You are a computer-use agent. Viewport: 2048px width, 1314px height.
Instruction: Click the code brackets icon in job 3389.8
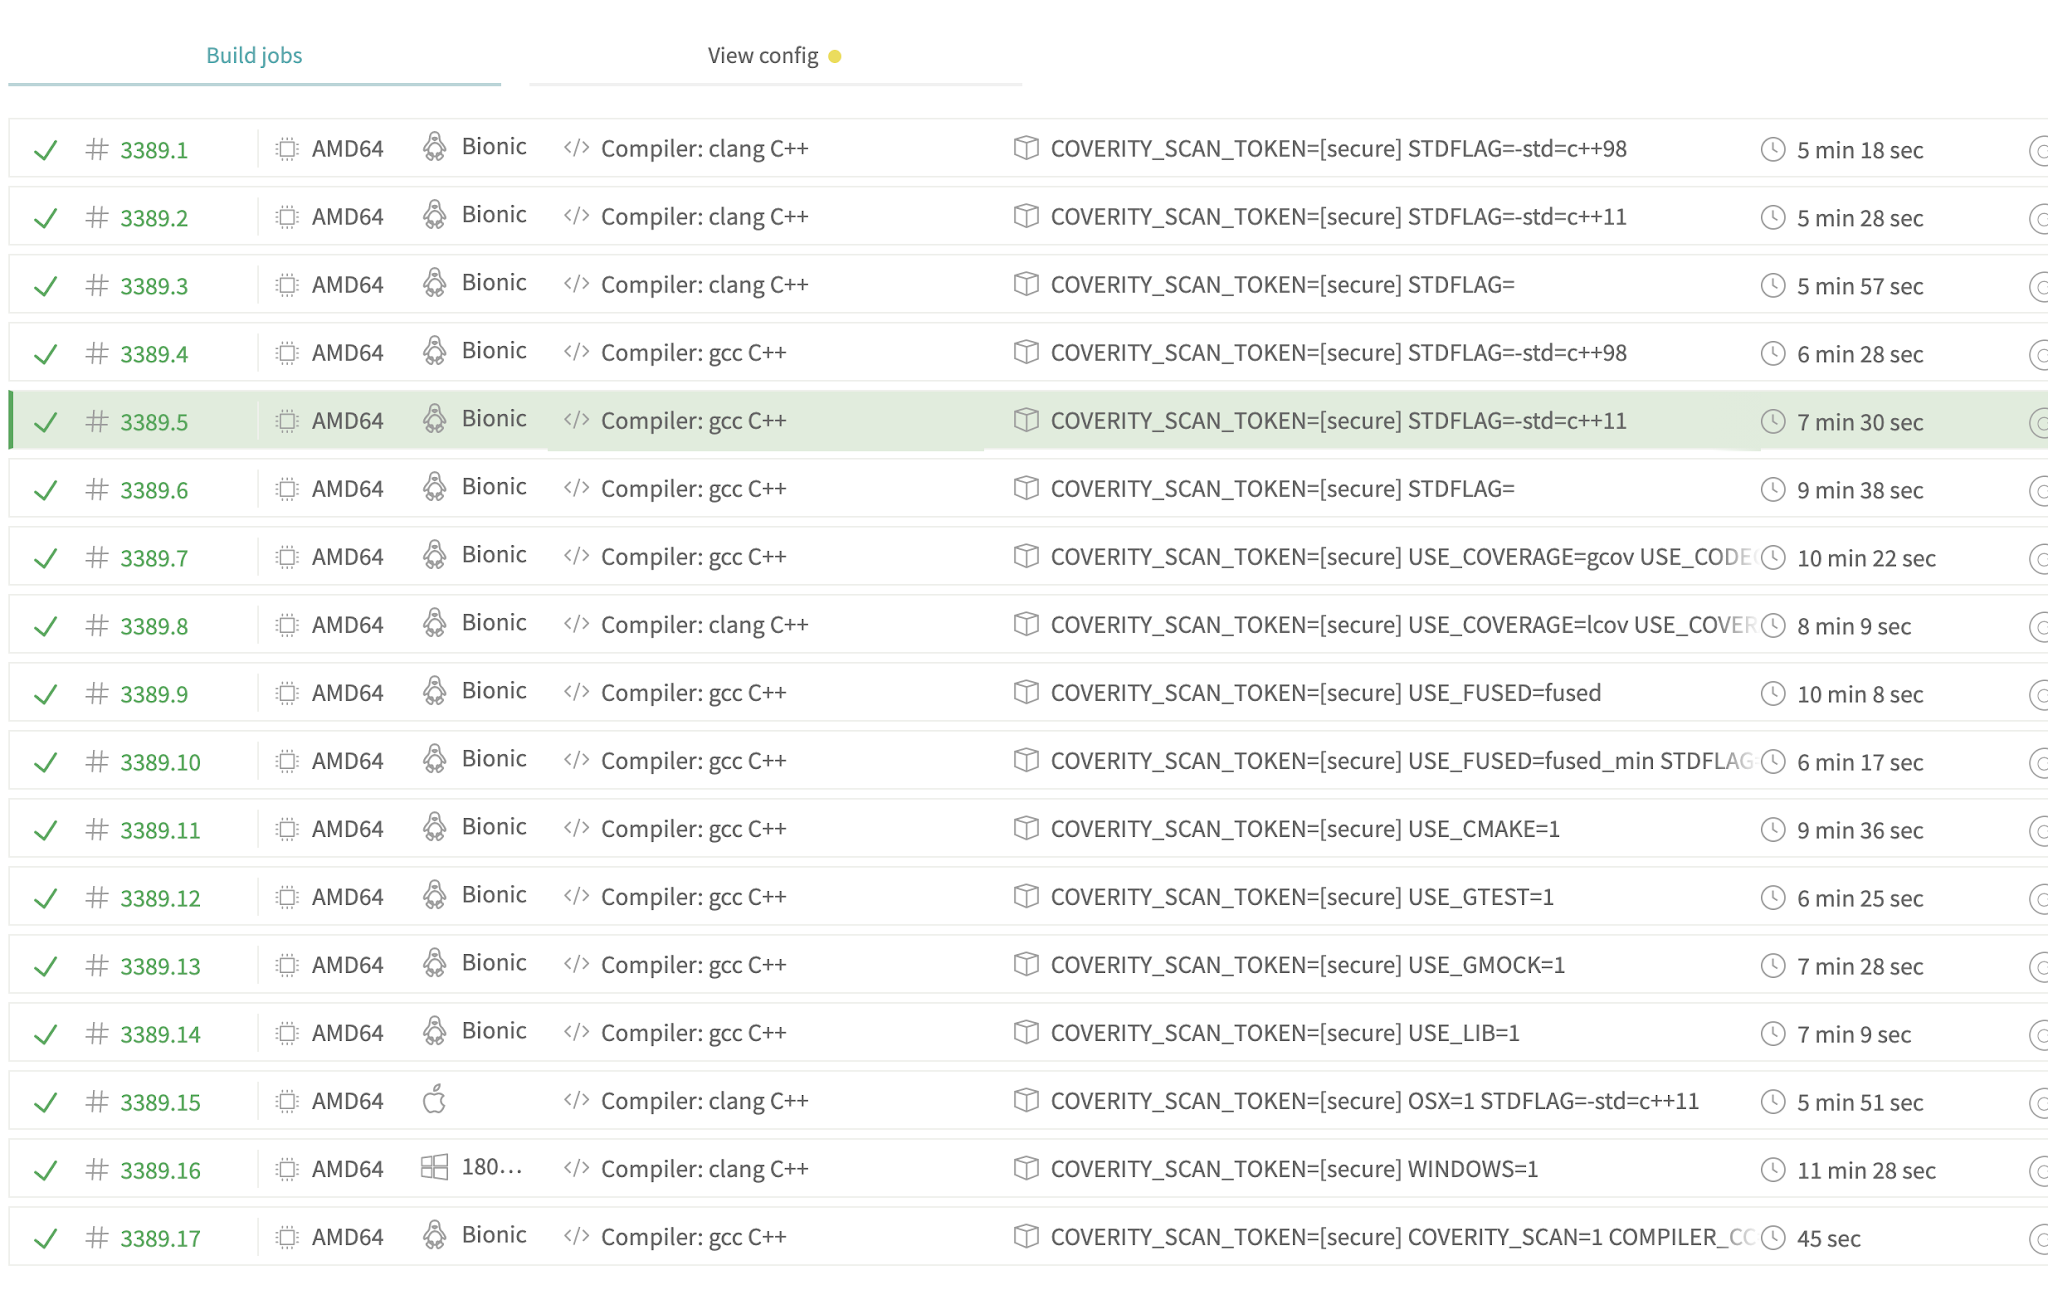click(576, 624)
